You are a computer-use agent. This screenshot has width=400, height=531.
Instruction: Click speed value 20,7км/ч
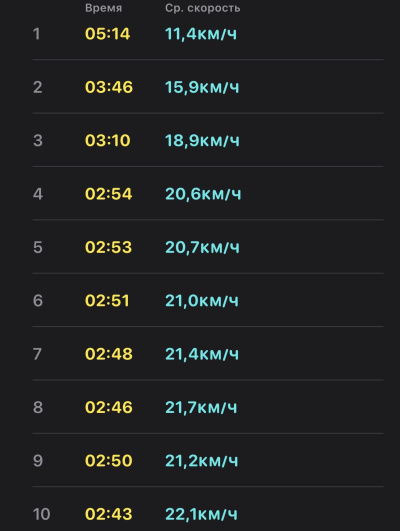(202, 248)
